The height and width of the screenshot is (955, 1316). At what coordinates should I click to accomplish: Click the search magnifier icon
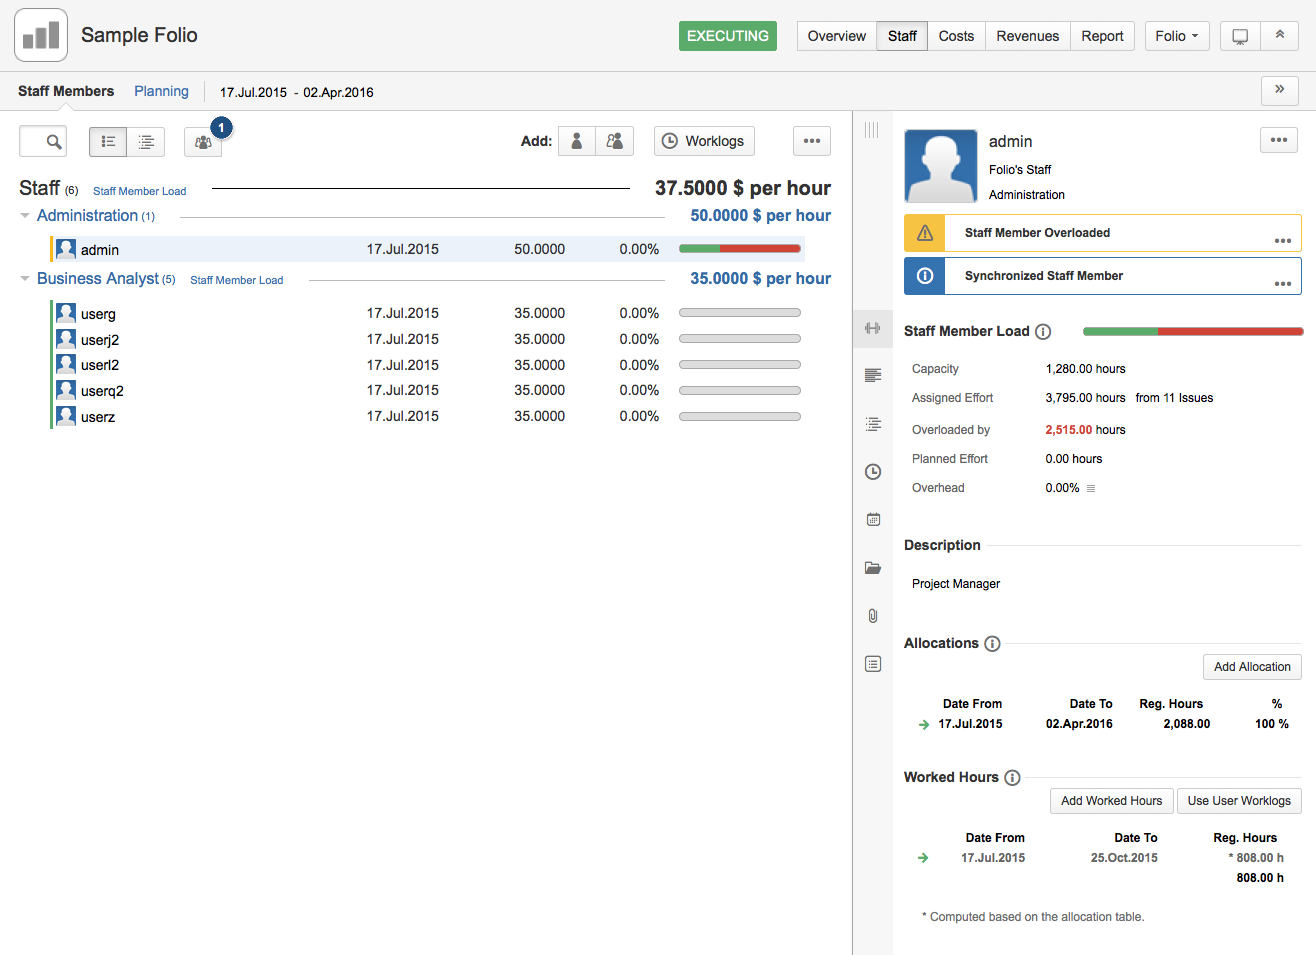pyautogui.click(x=54, y=142)
